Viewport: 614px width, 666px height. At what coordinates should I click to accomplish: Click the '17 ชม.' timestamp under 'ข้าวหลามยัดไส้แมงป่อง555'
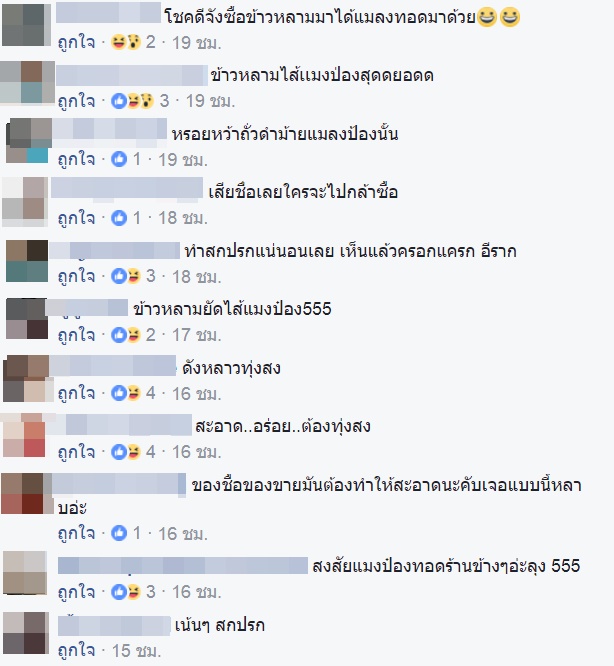click(197, 335)
